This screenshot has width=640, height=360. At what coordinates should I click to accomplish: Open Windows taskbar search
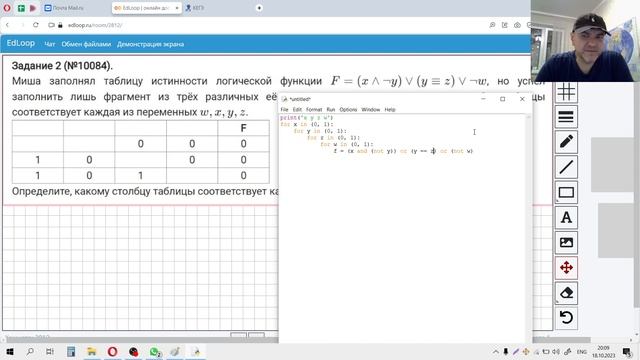(x=30, y=351)
